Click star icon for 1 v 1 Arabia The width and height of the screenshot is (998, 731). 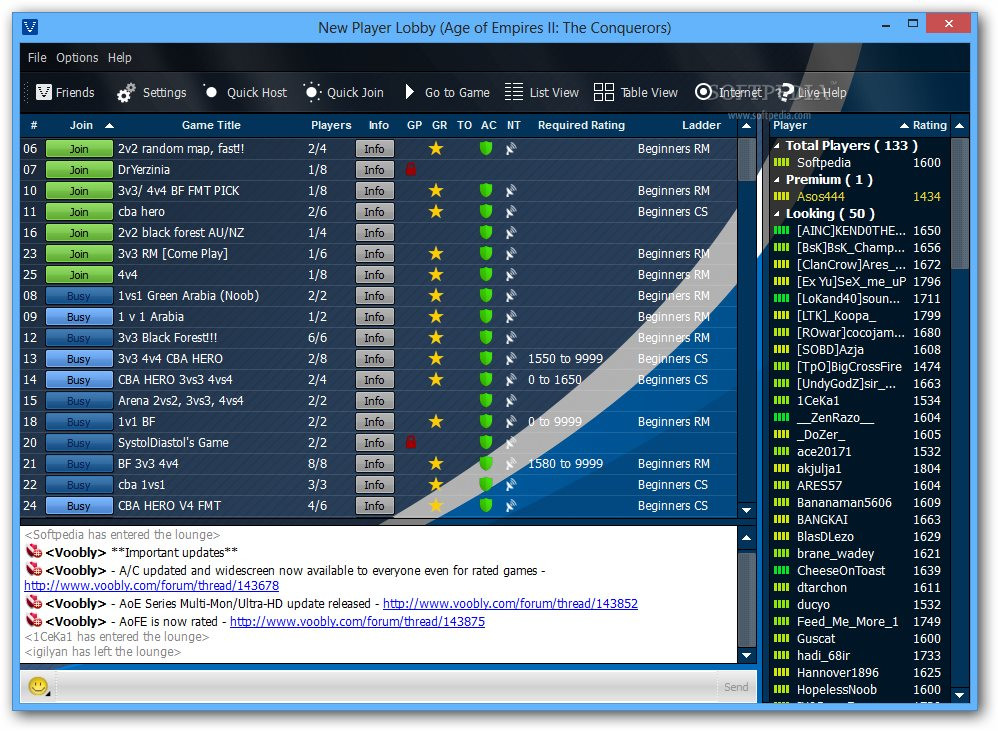436,316
